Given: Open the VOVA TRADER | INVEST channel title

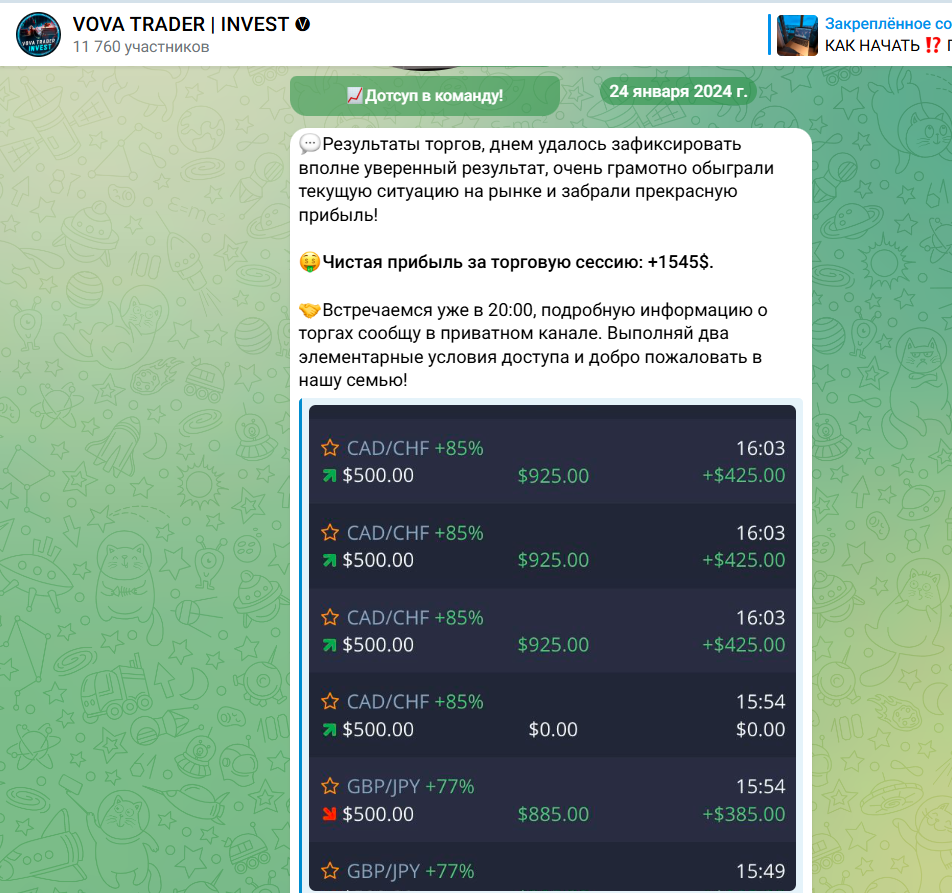Looking at the screenshot, I should (181, 24).
